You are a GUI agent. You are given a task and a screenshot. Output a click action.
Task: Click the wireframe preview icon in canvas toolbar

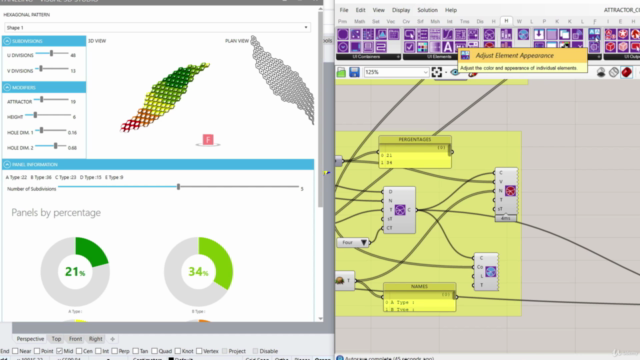[613, 72]
